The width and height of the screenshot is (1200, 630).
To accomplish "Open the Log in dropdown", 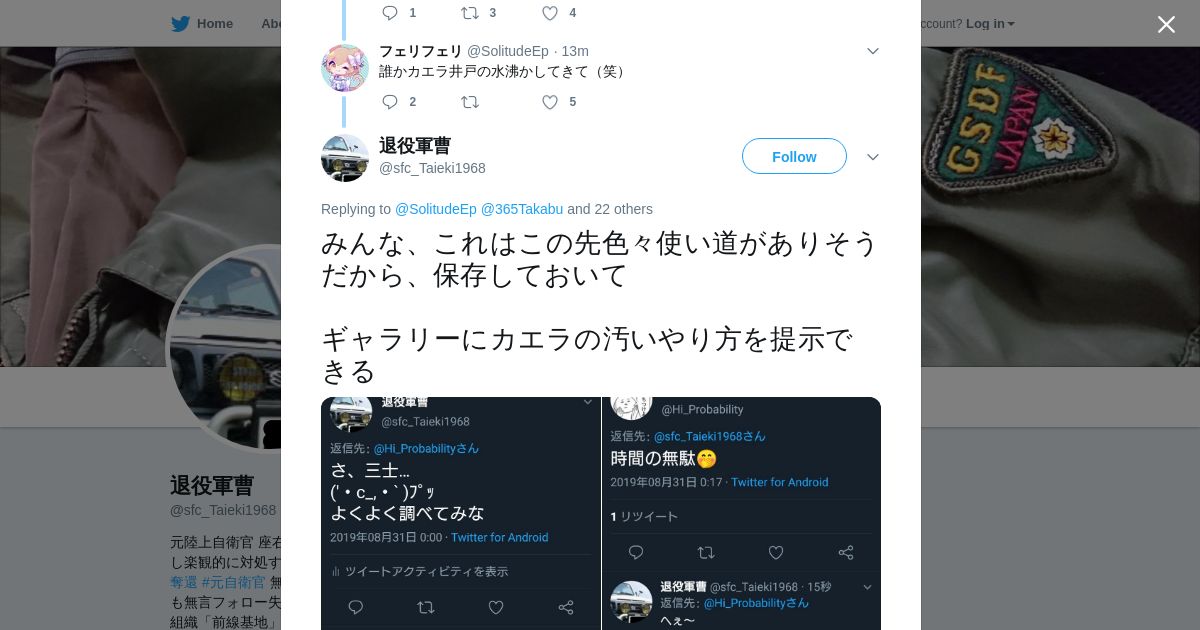I will pos(990,24).
